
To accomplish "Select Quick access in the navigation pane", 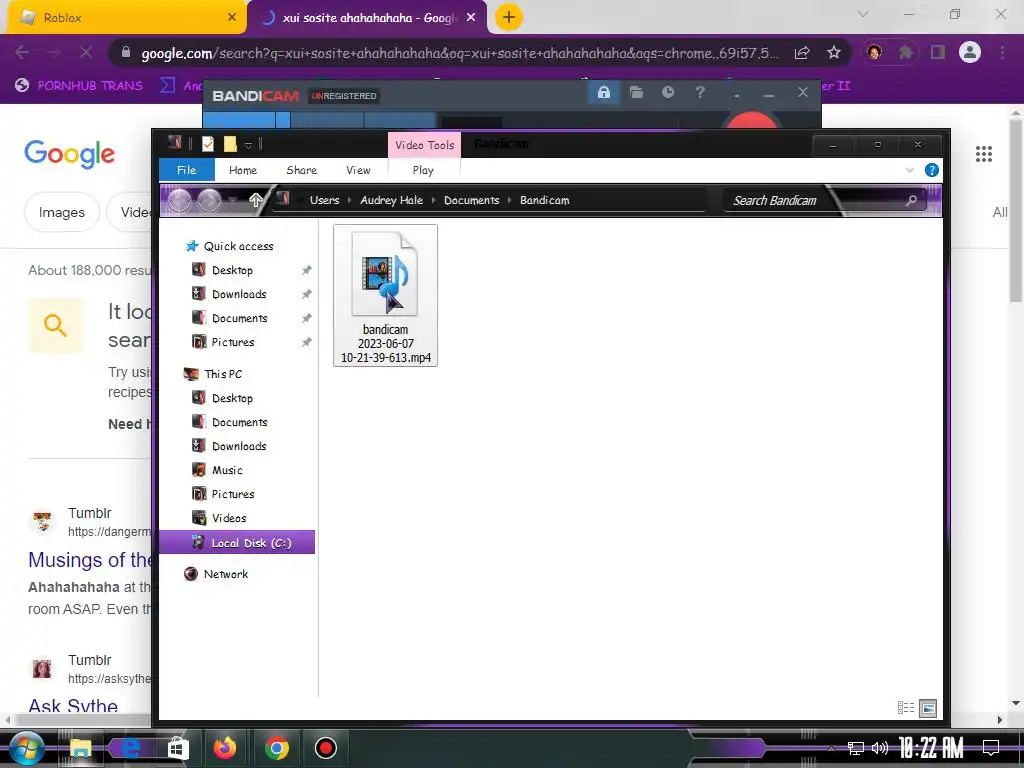I will click(229, 246).
